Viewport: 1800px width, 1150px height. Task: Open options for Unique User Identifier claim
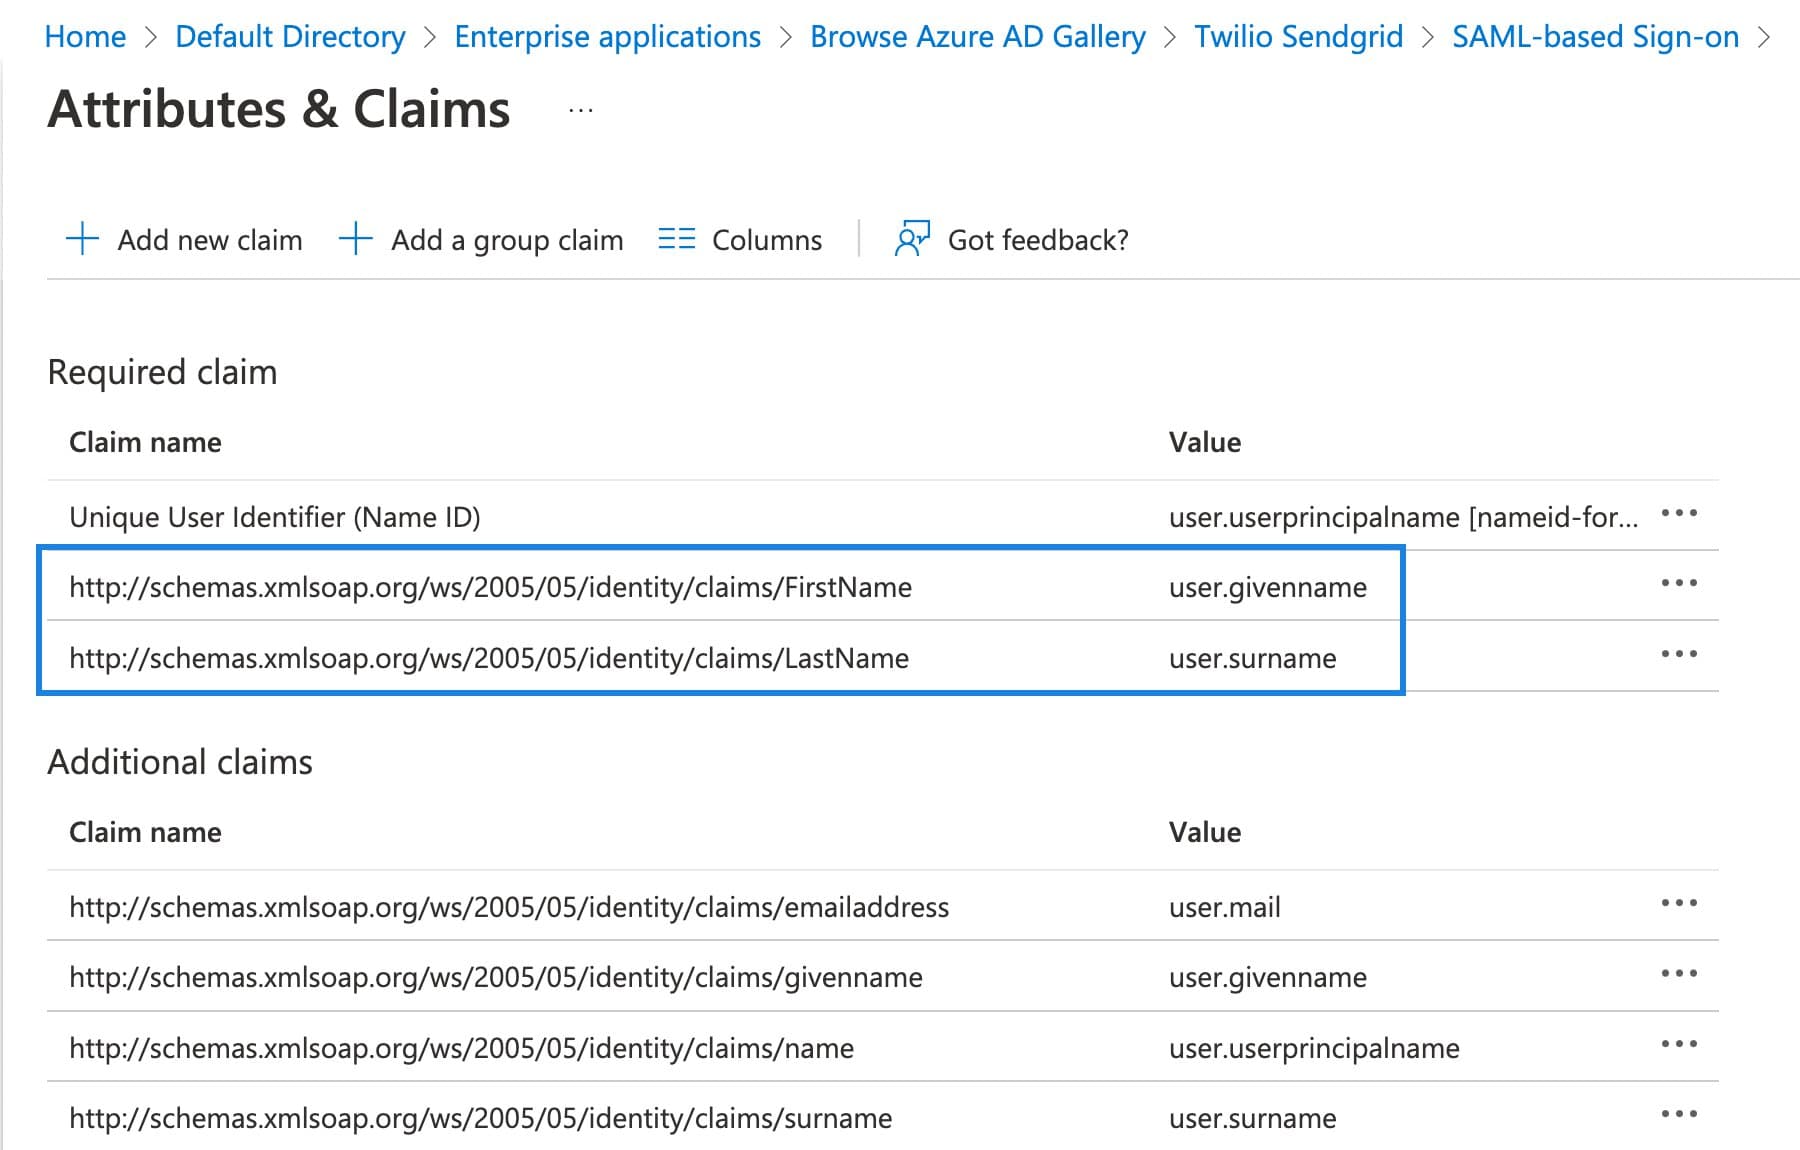[x=1680, y=514]
